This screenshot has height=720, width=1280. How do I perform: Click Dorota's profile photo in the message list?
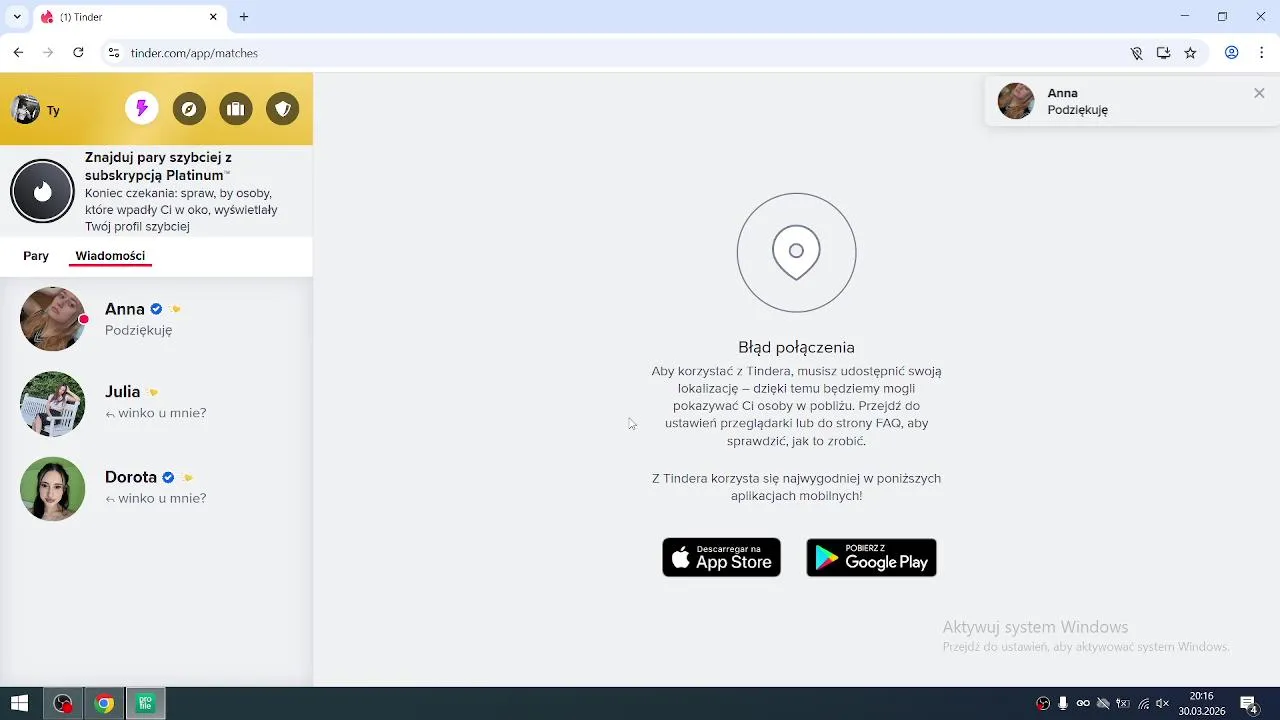(x=52, y=489)
